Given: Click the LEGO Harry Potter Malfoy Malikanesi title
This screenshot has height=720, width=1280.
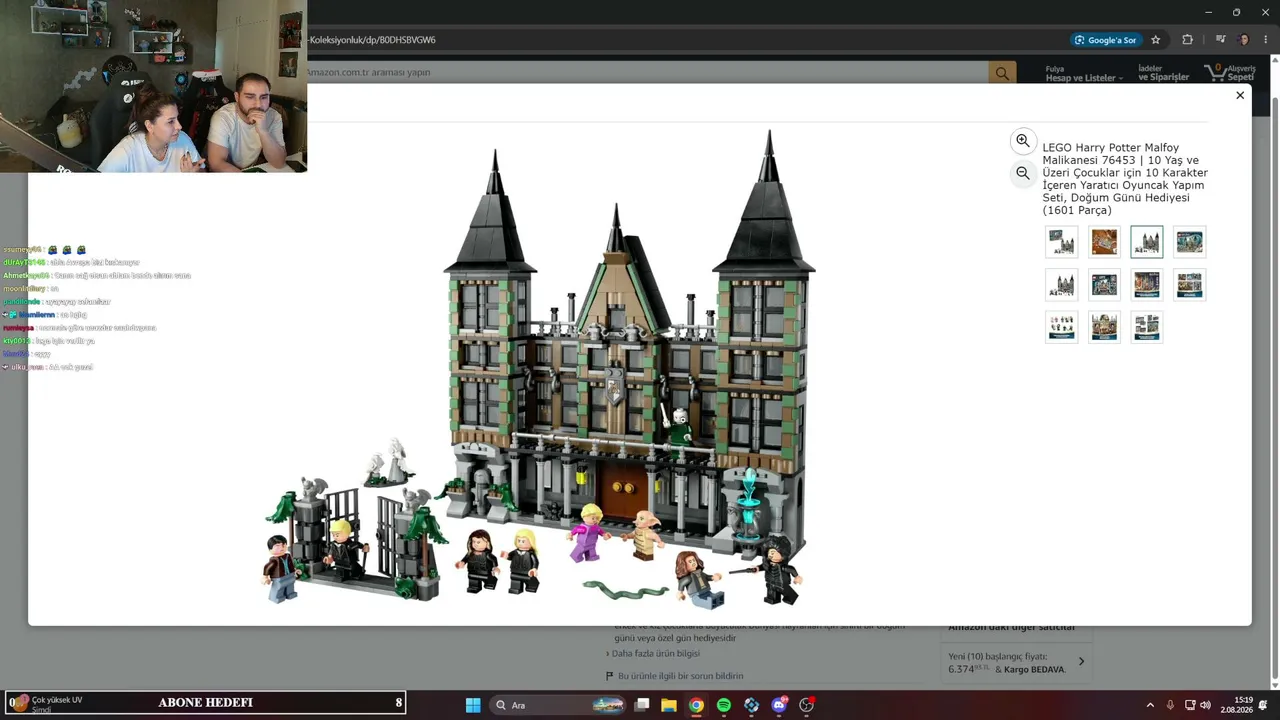Looking at the screenshot, I should [1125, 179].
